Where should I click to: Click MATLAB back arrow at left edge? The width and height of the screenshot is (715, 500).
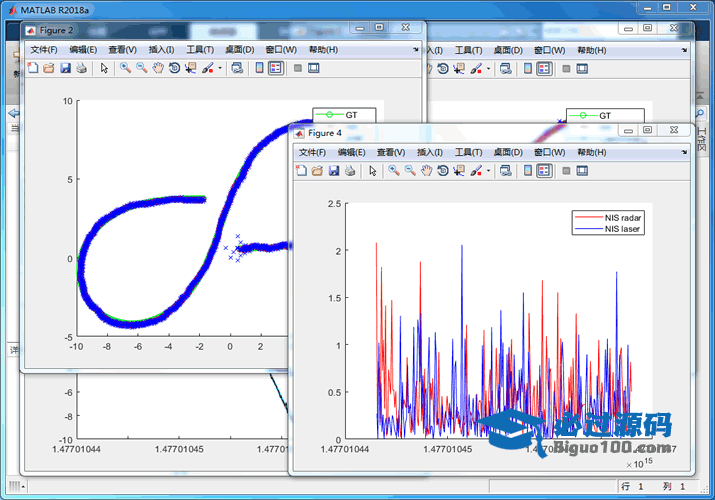coord(14,113)
